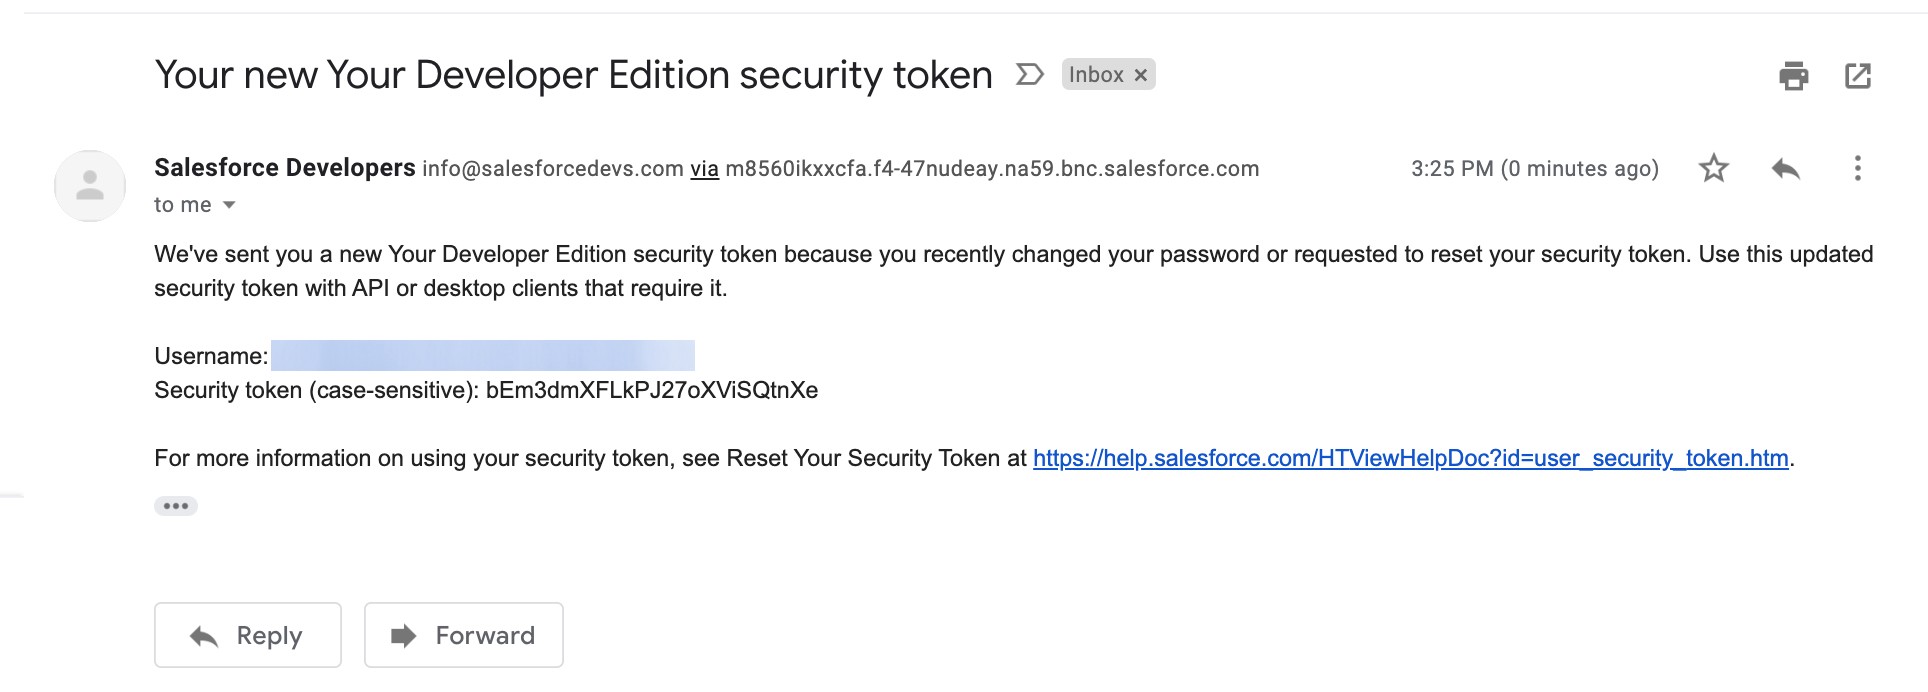The image size is (1928, 692).
Task: Open the three-dot More options menu
Action: click(x=1857, y=168)
